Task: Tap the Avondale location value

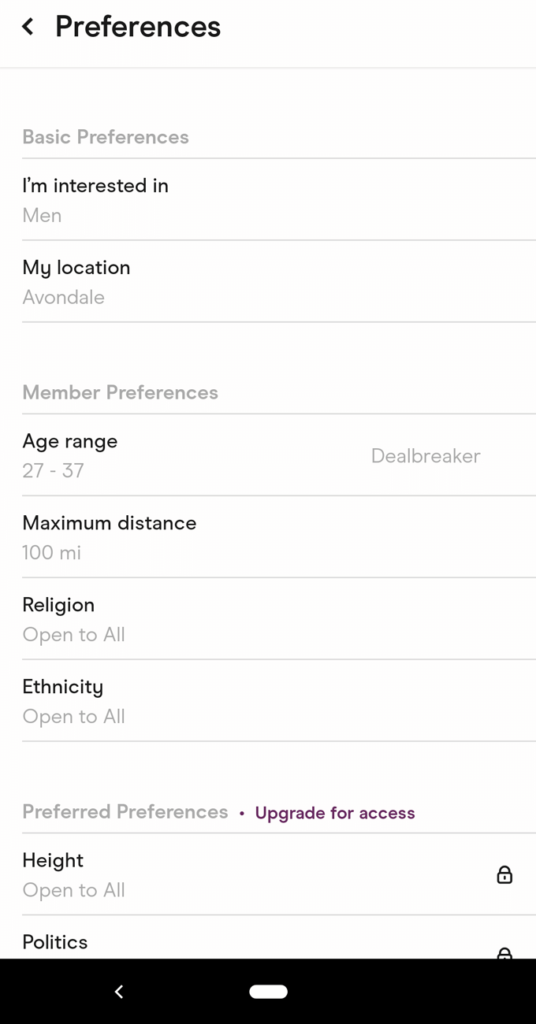Action: pos(63,298)
